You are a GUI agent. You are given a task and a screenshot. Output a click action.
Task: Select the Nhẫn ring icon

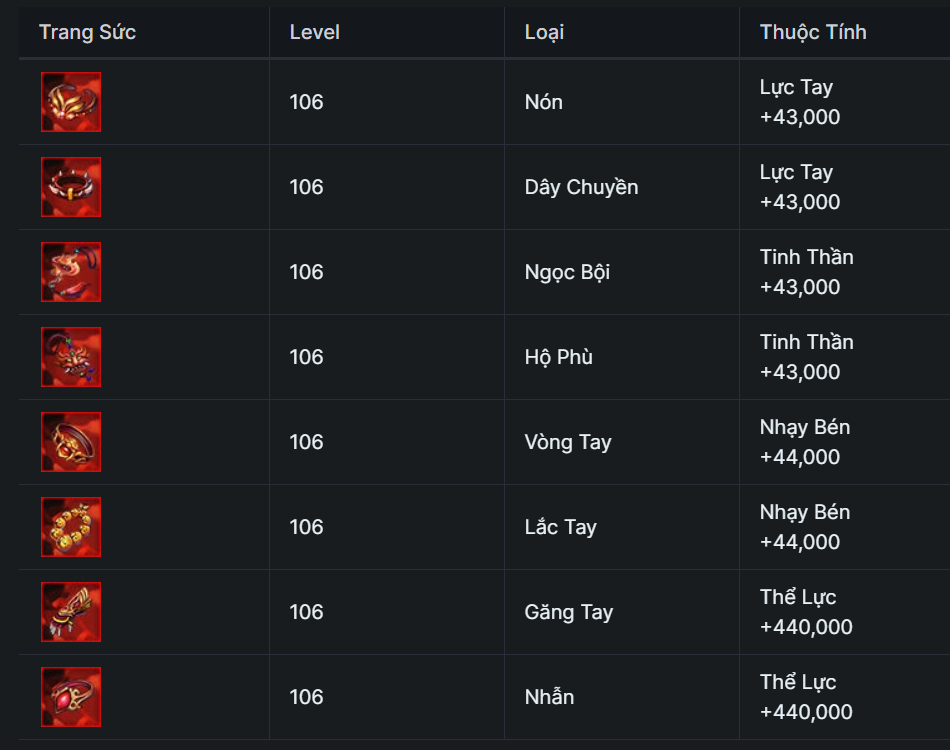71,697
